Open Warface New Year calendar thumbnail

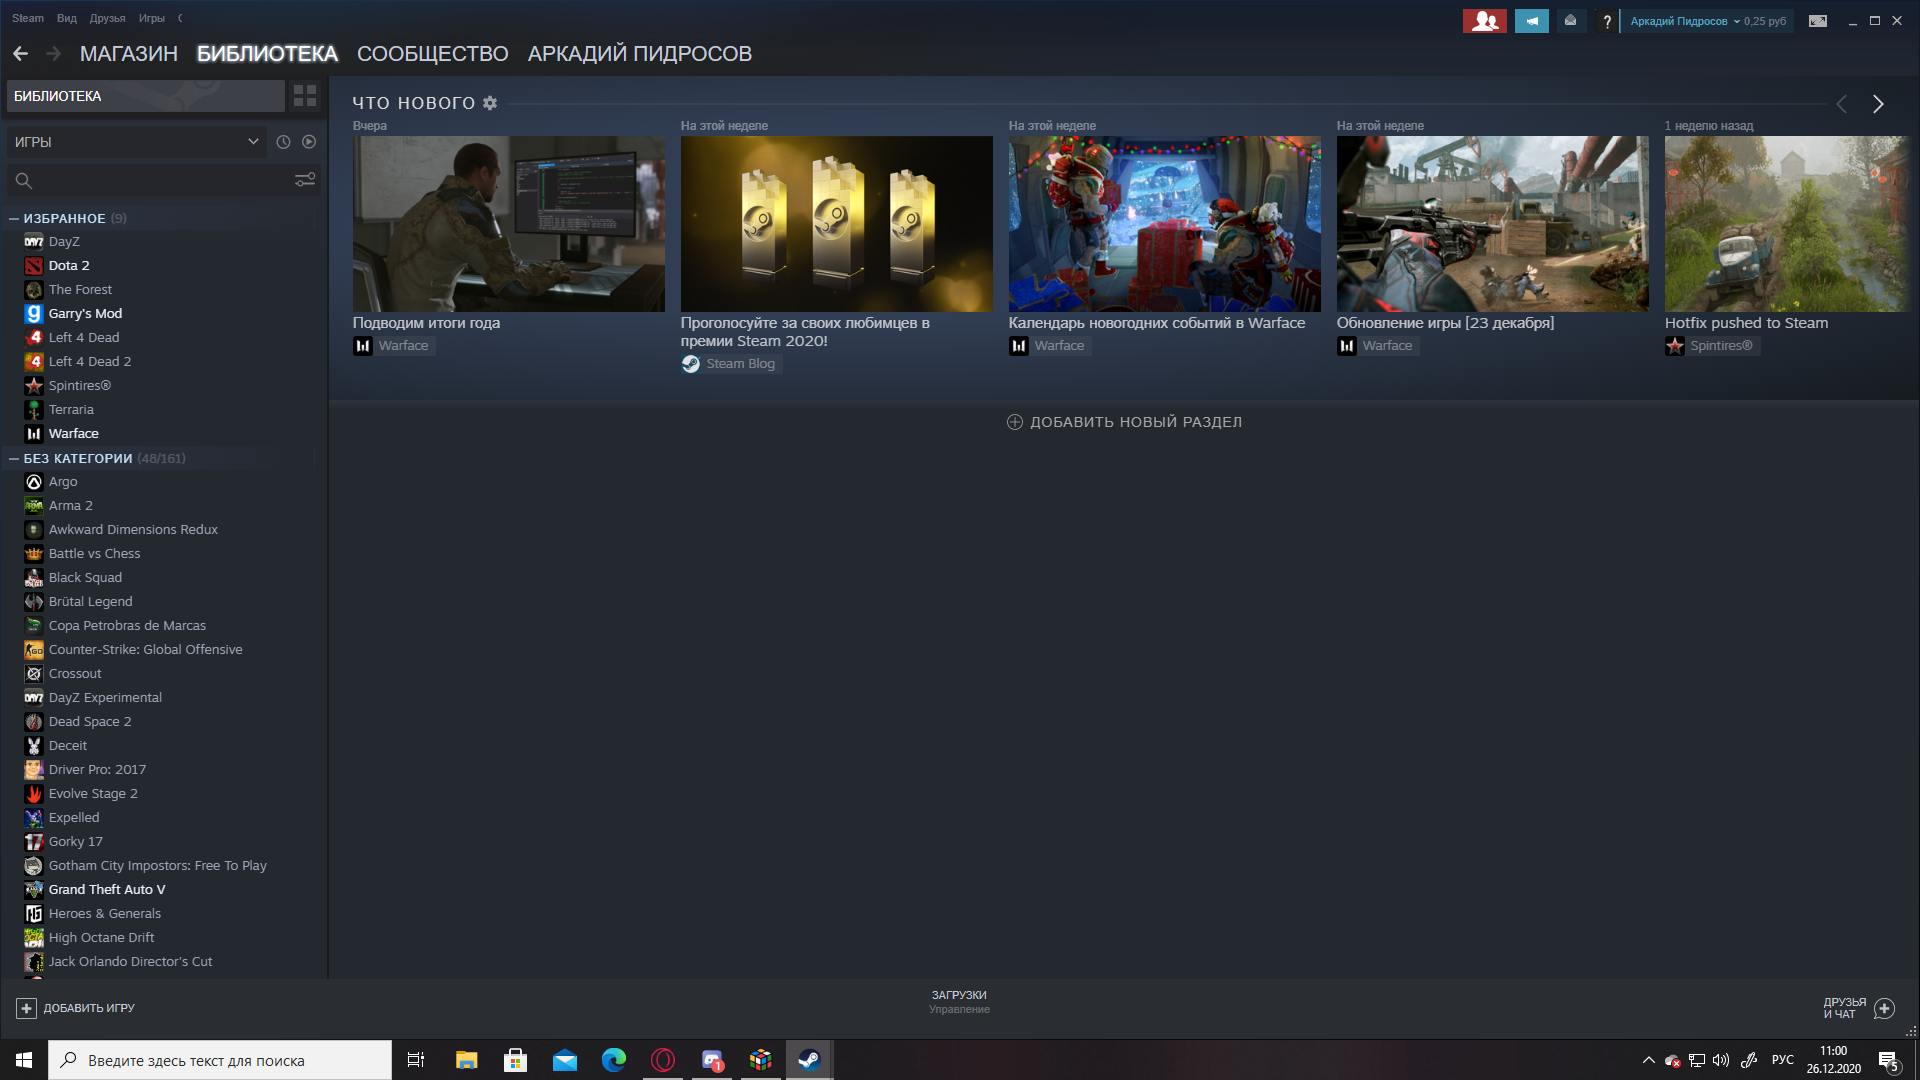[1165, 224]
